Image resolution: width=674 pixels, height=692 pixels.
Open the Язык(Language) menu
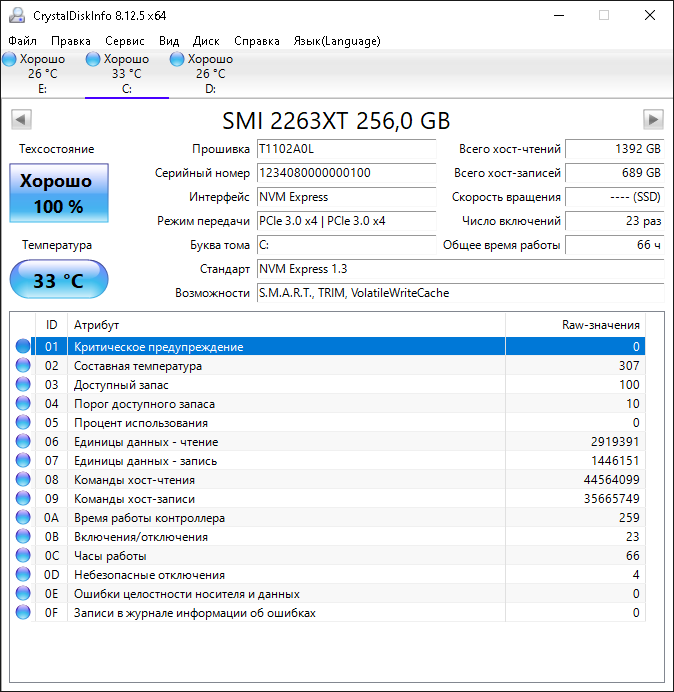[337, 41]
